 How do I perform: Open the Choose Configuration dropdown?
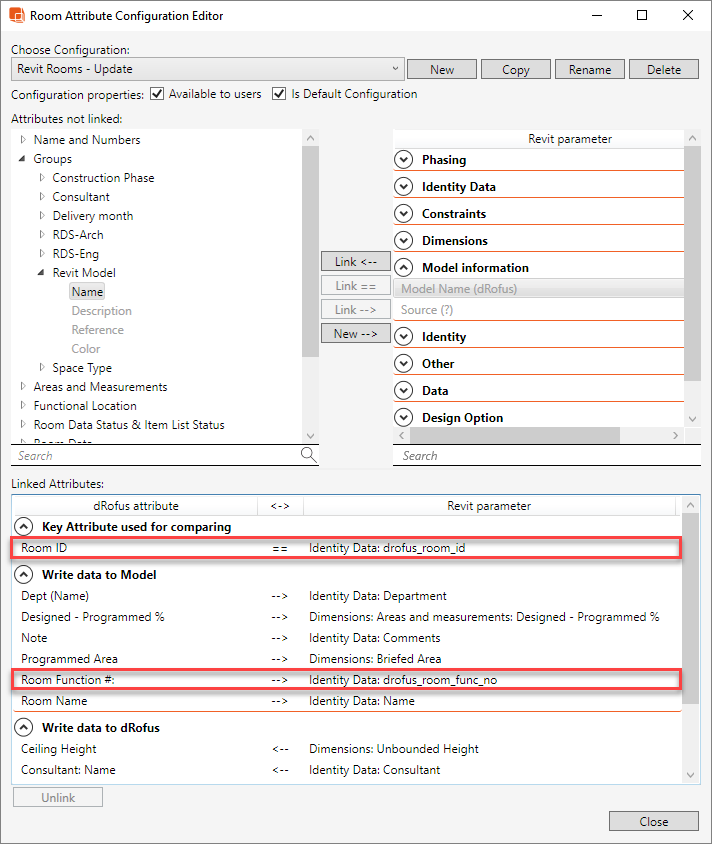[397, 69]
